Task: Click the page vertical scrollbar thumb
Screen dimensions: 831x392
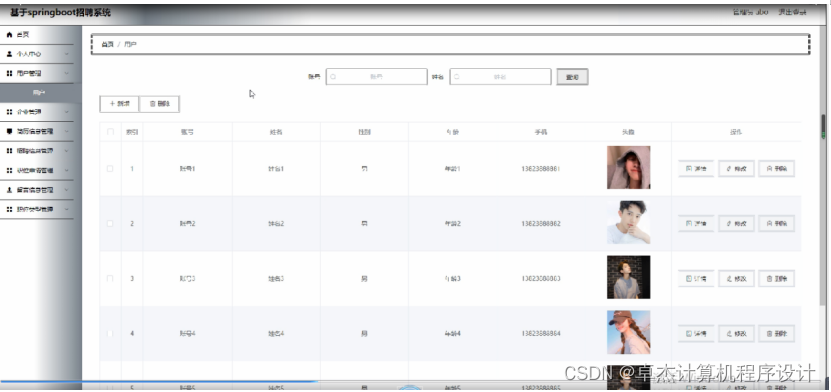Action: click(x=823, y=127)
